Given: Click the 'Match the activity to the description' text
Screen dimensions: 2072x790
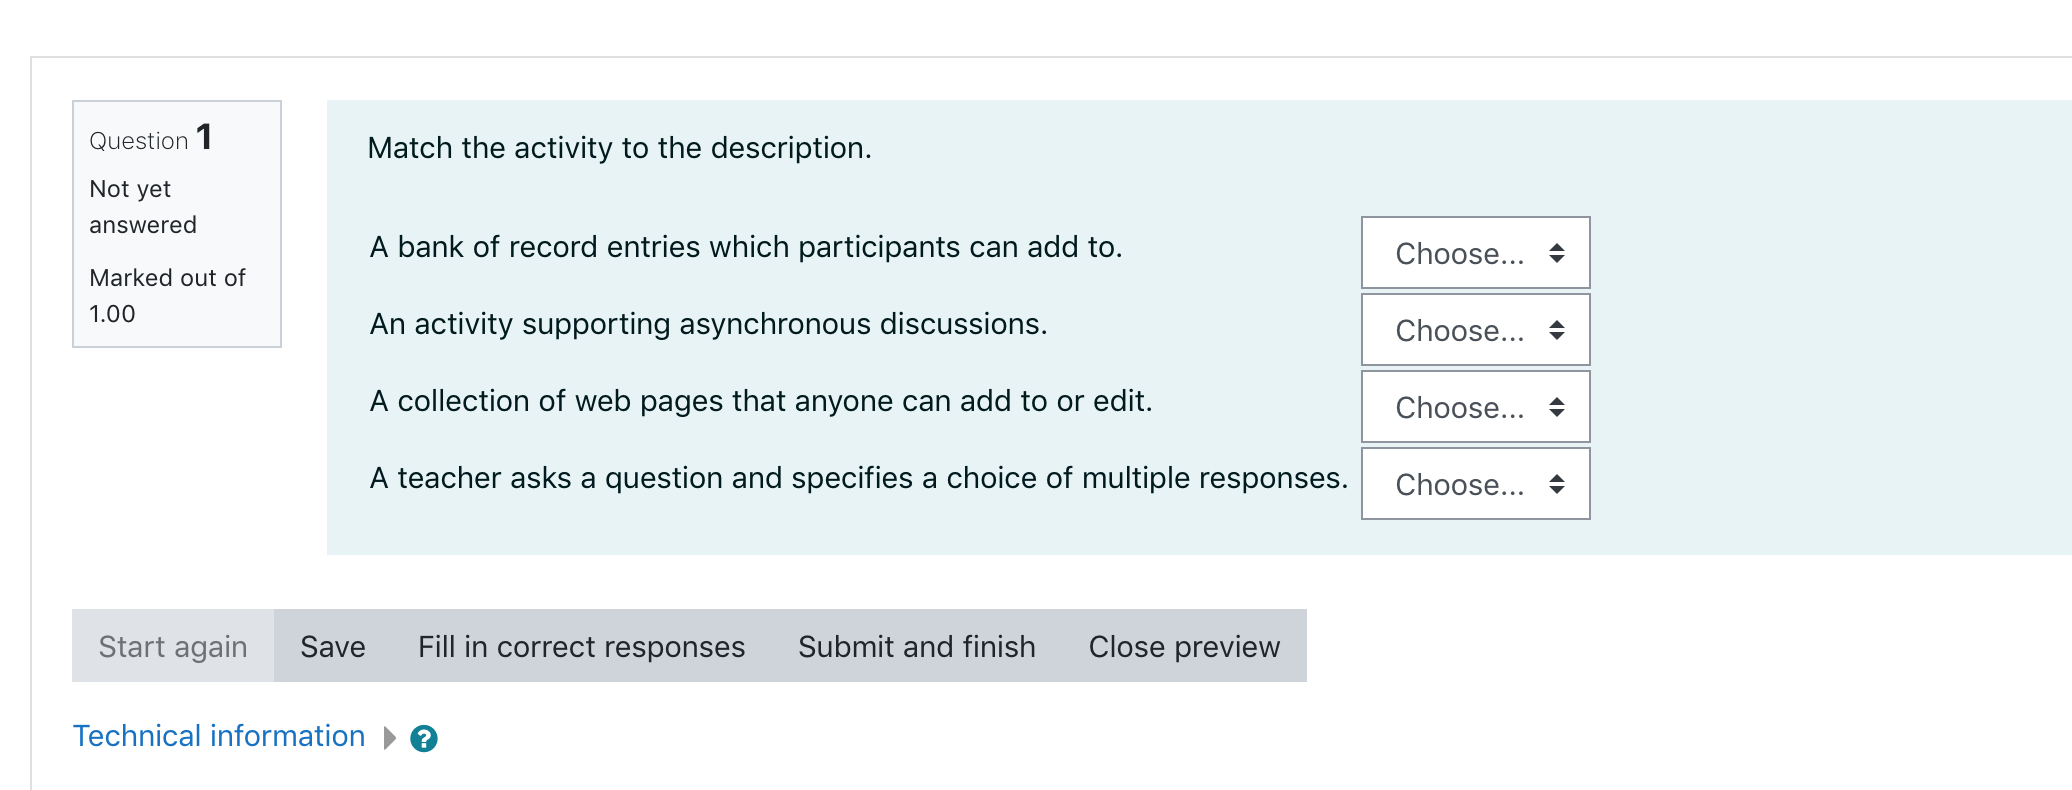Looking at the screenshot, I should coord(620,148).
